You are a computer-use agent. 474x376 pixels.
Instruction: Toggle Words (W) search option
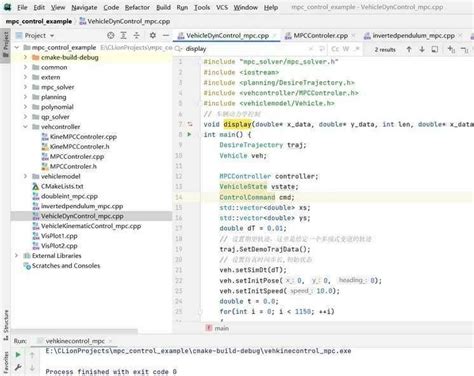tap(346, 49)
